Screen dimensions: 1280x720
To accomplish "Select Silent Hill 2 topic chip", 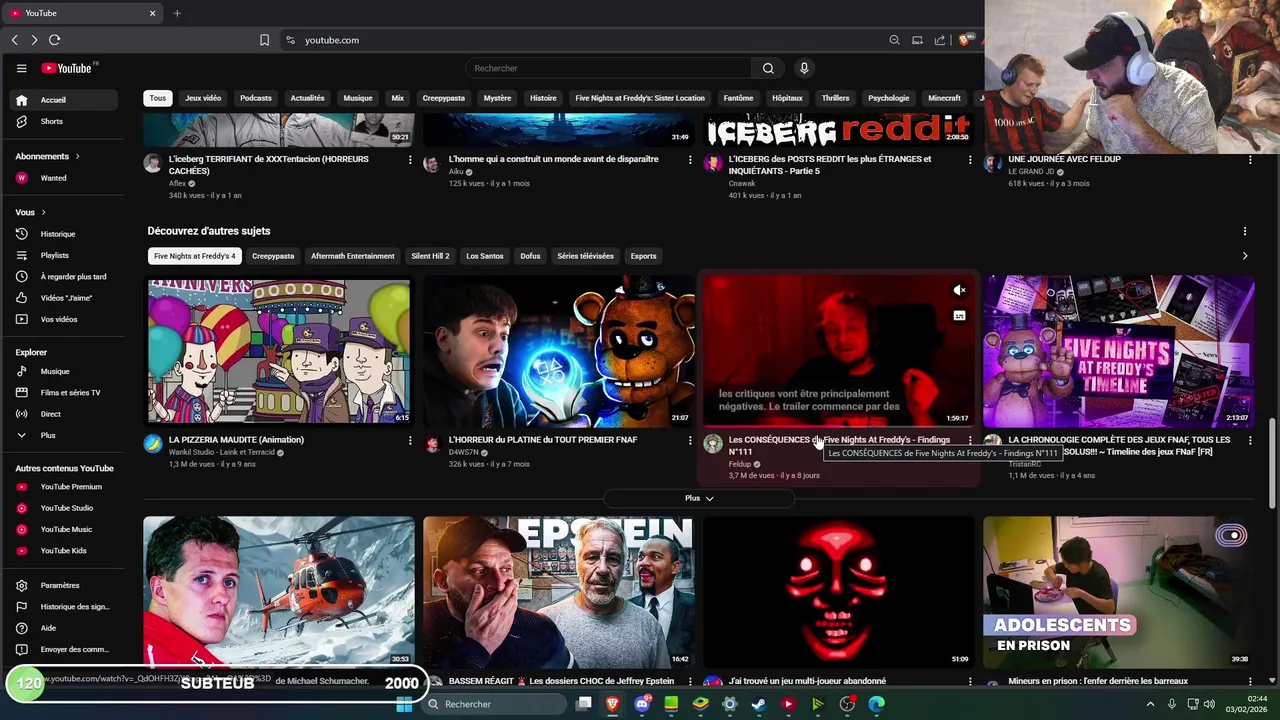I will 430,256.
